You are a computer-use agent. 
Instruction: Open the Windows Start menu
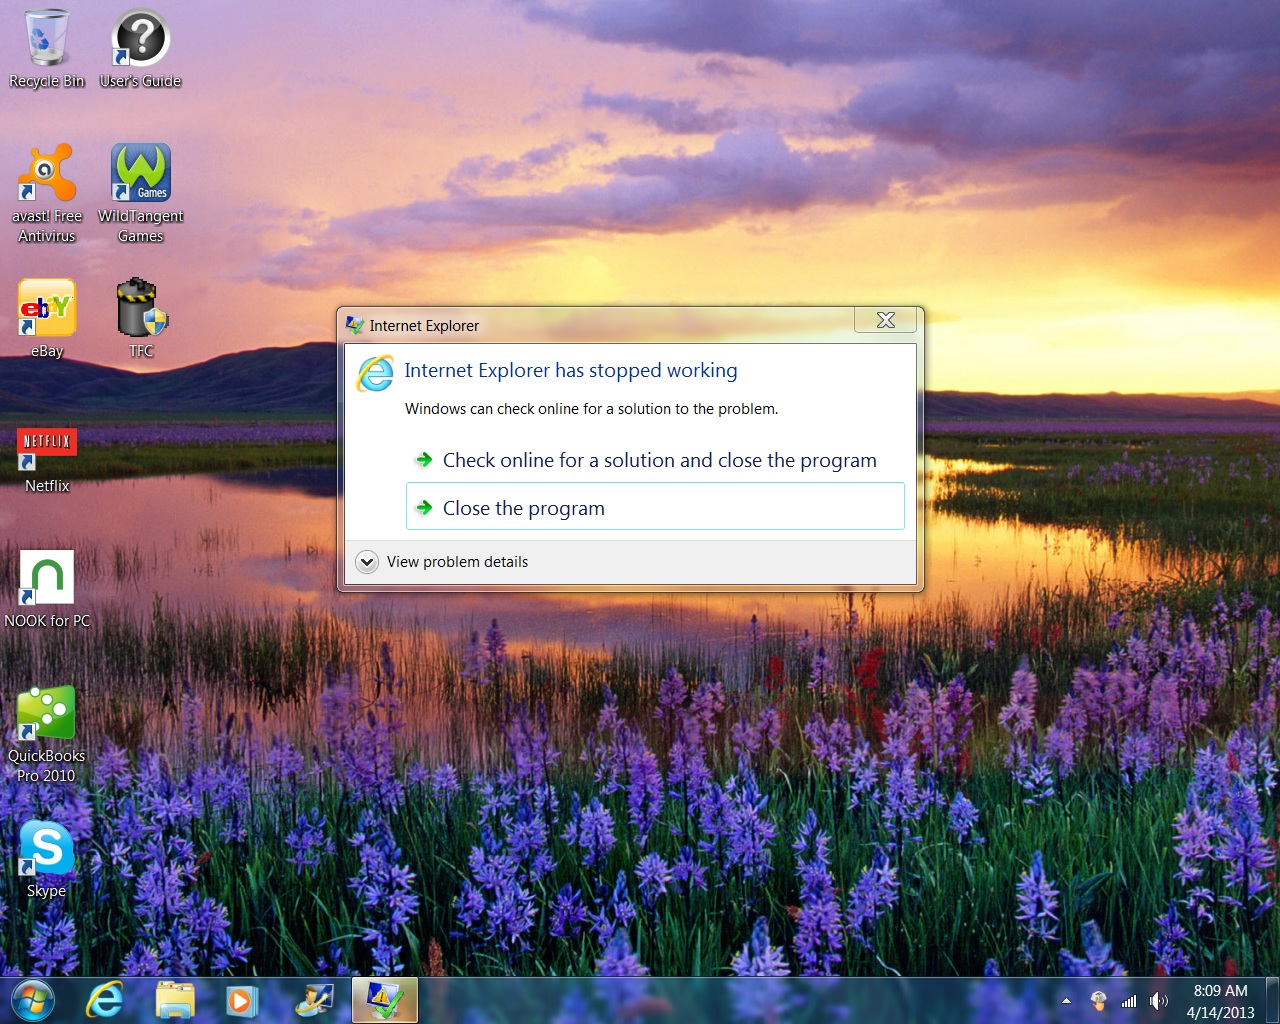click(x=32, y=1000)
